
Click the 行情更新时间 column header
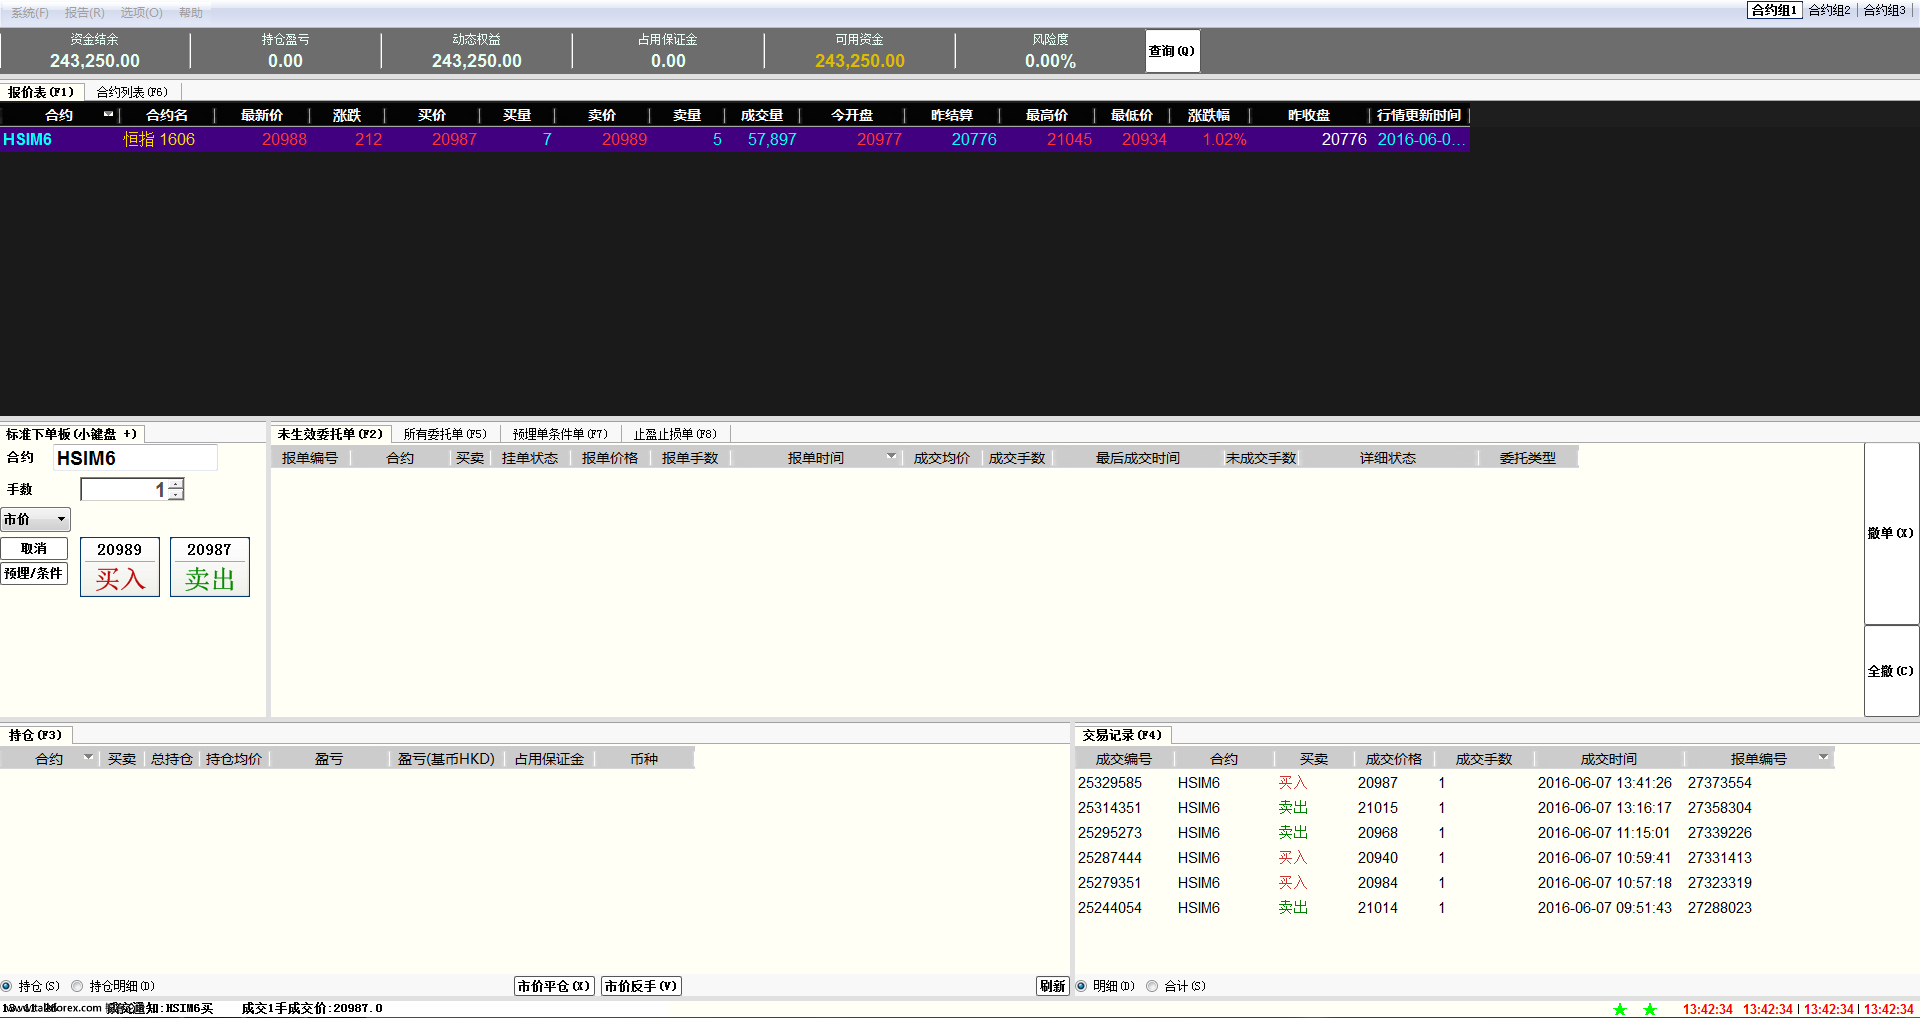1419,115
